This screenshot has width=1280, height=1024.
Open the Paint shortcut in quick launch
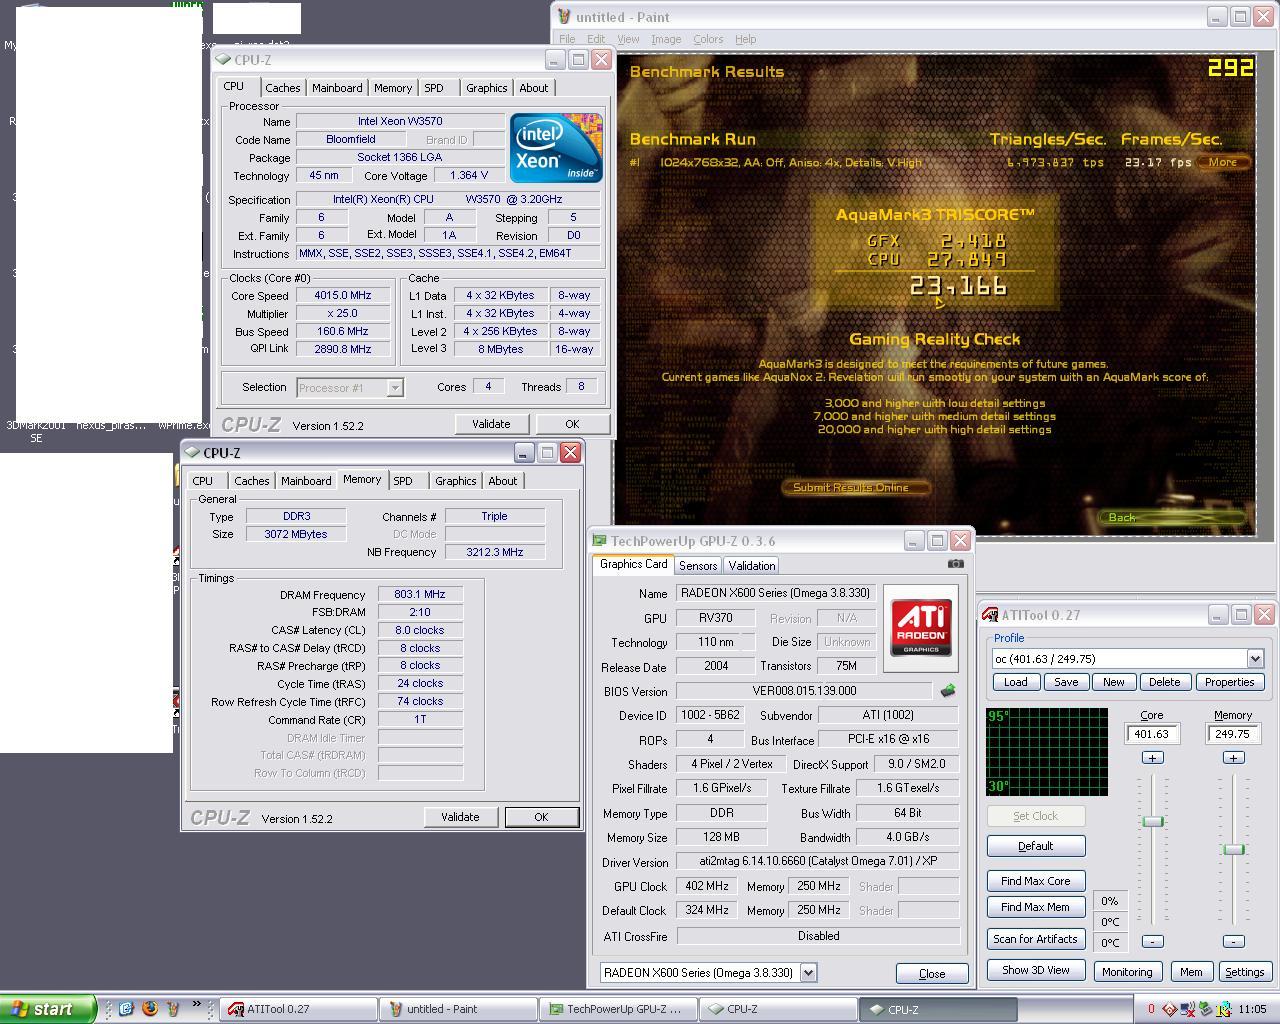click(173, 1008)
